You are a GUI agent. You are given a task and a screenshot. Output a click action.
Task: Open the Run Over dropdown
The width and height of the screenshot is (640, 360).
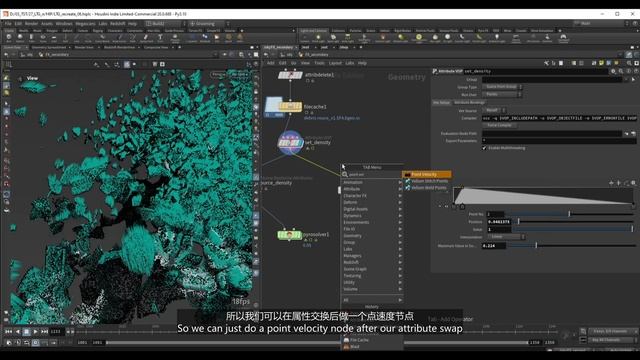pos(502,94)
